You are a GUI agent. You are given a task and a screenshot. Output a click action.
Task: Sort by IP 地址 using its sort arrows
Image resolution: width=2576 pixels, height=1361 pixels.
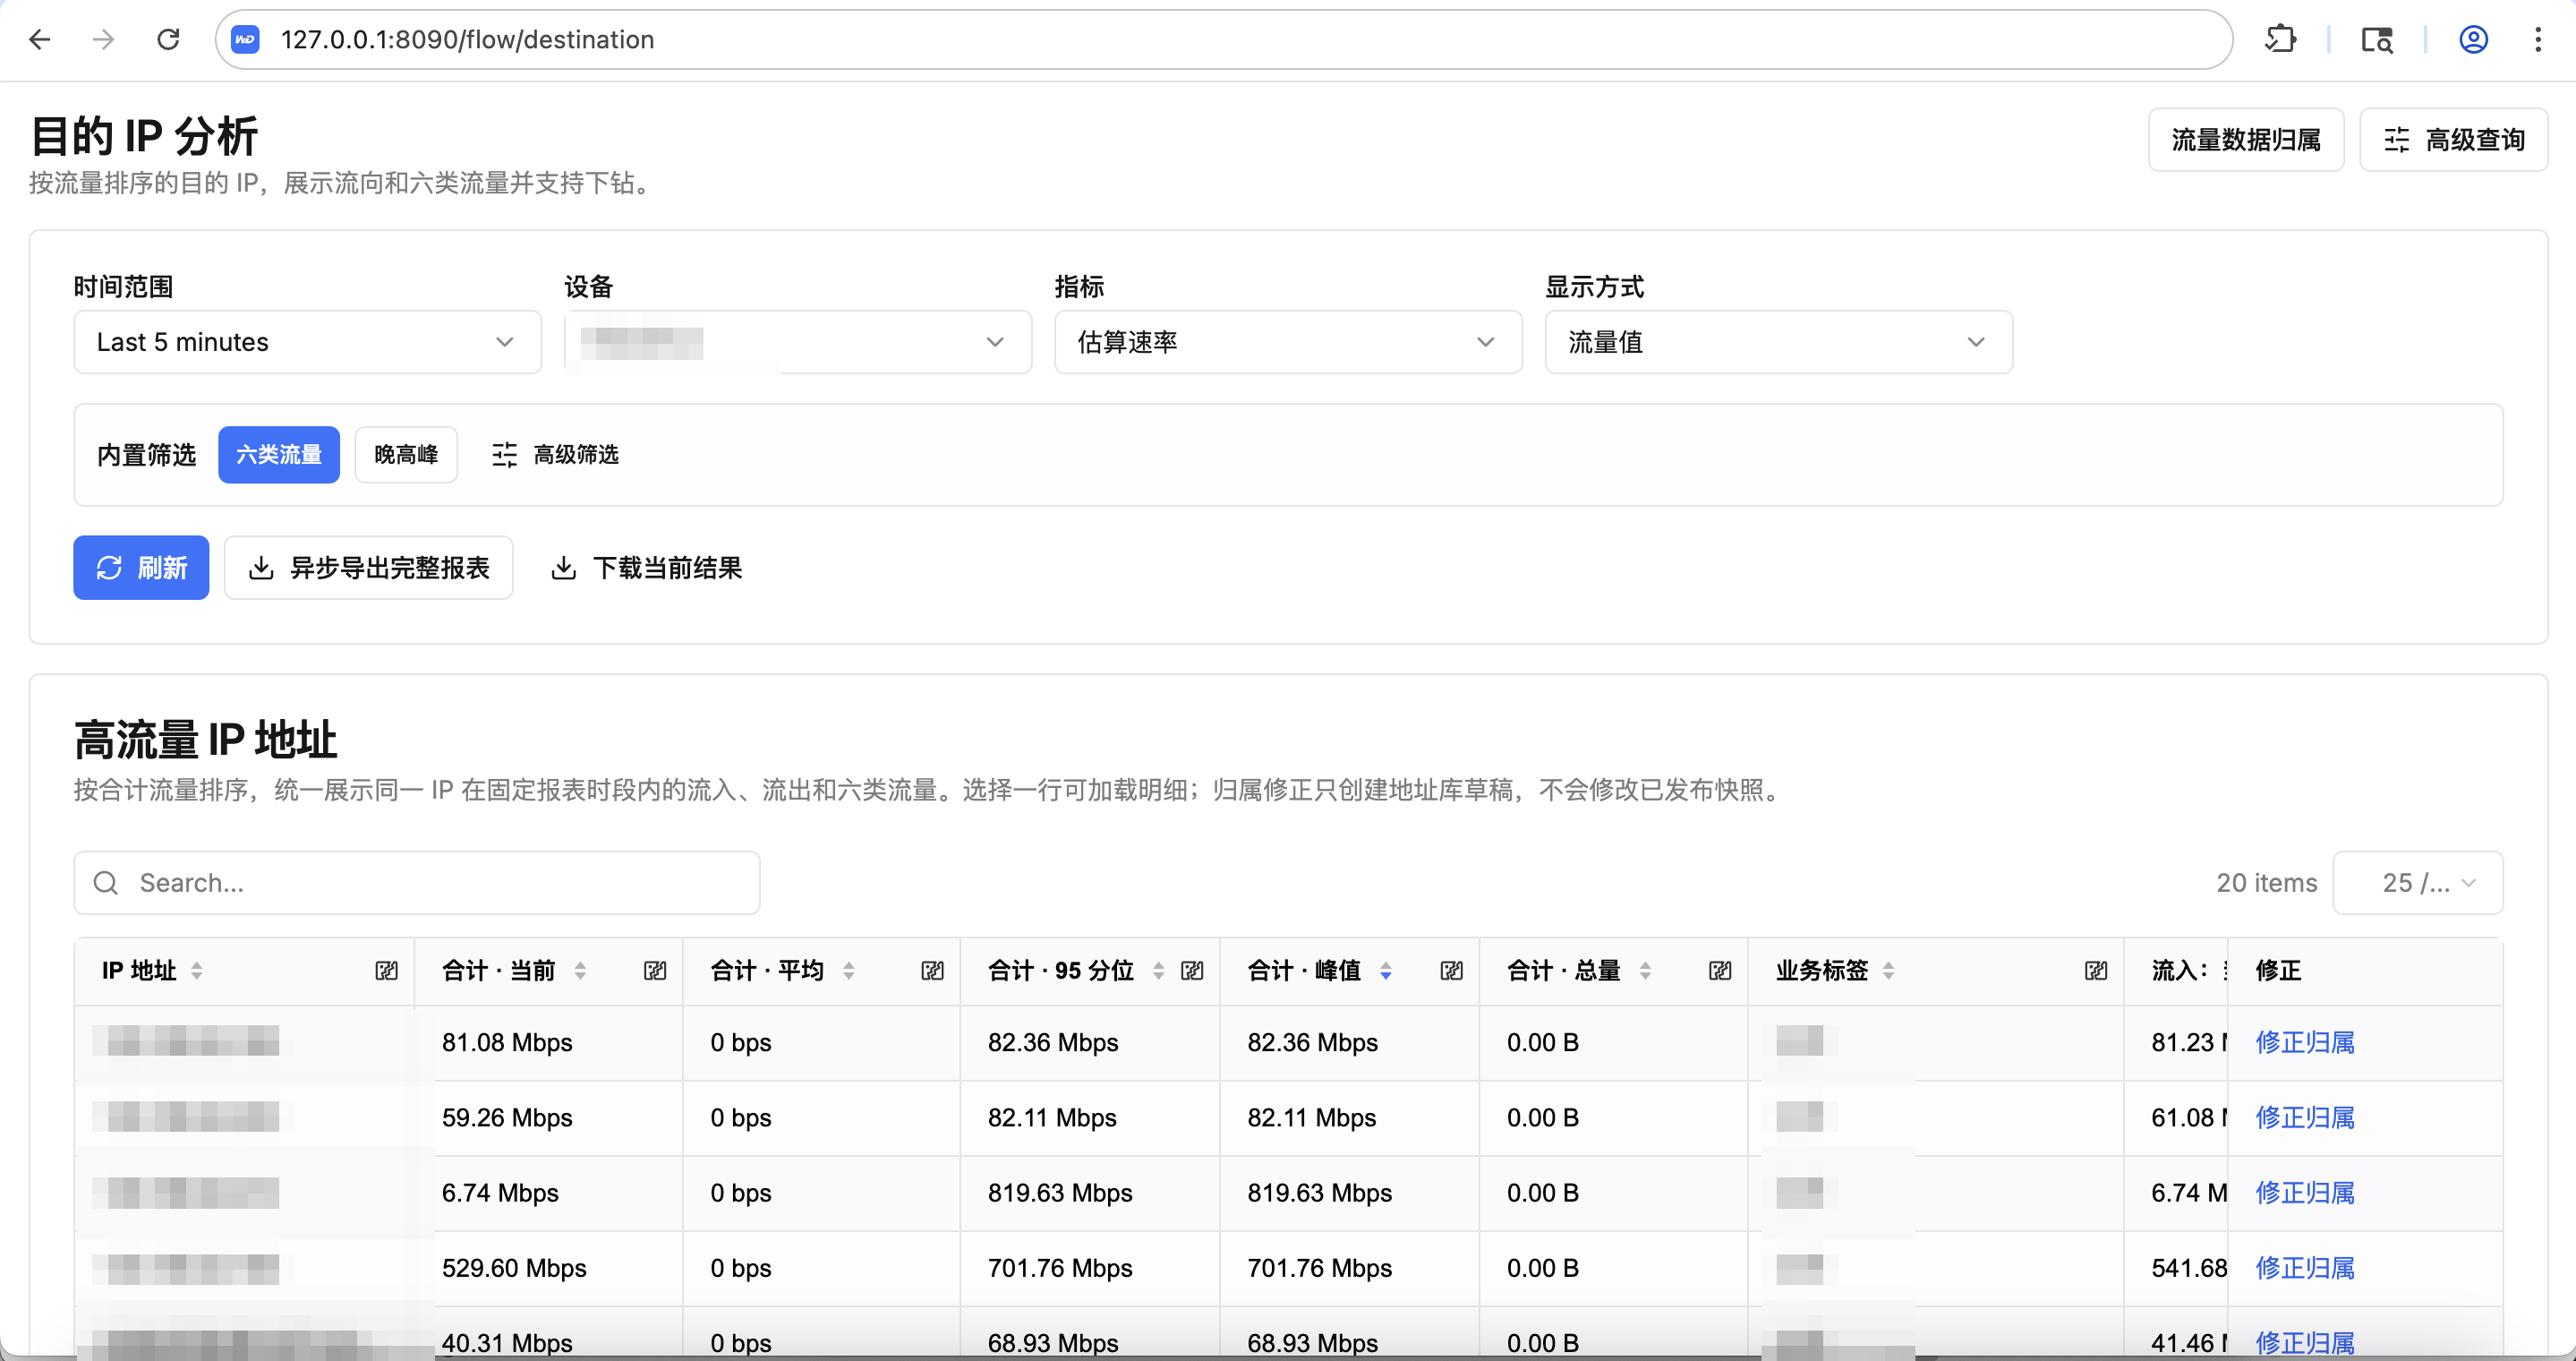(197, 971)
